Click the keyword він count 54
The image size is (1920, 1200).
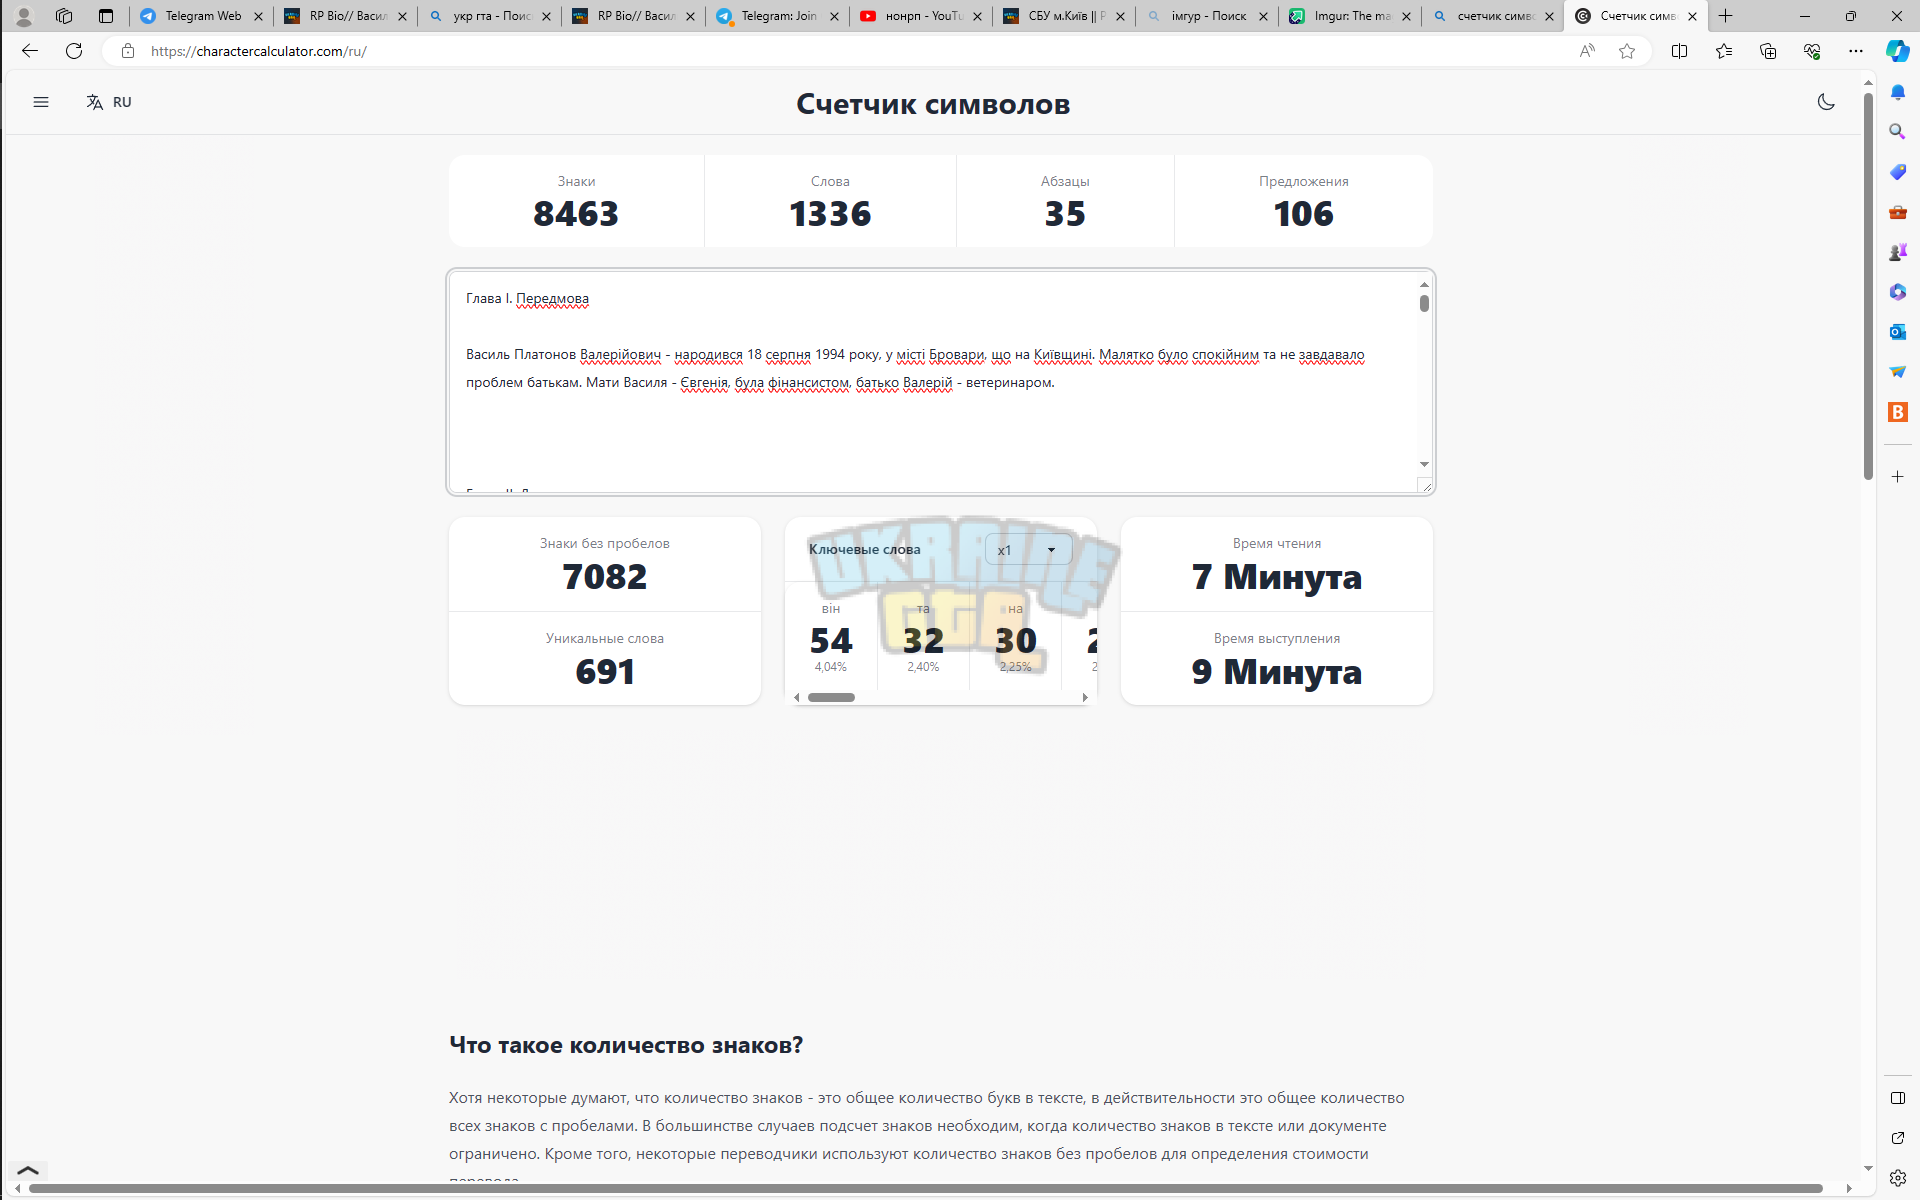[831, 640]
